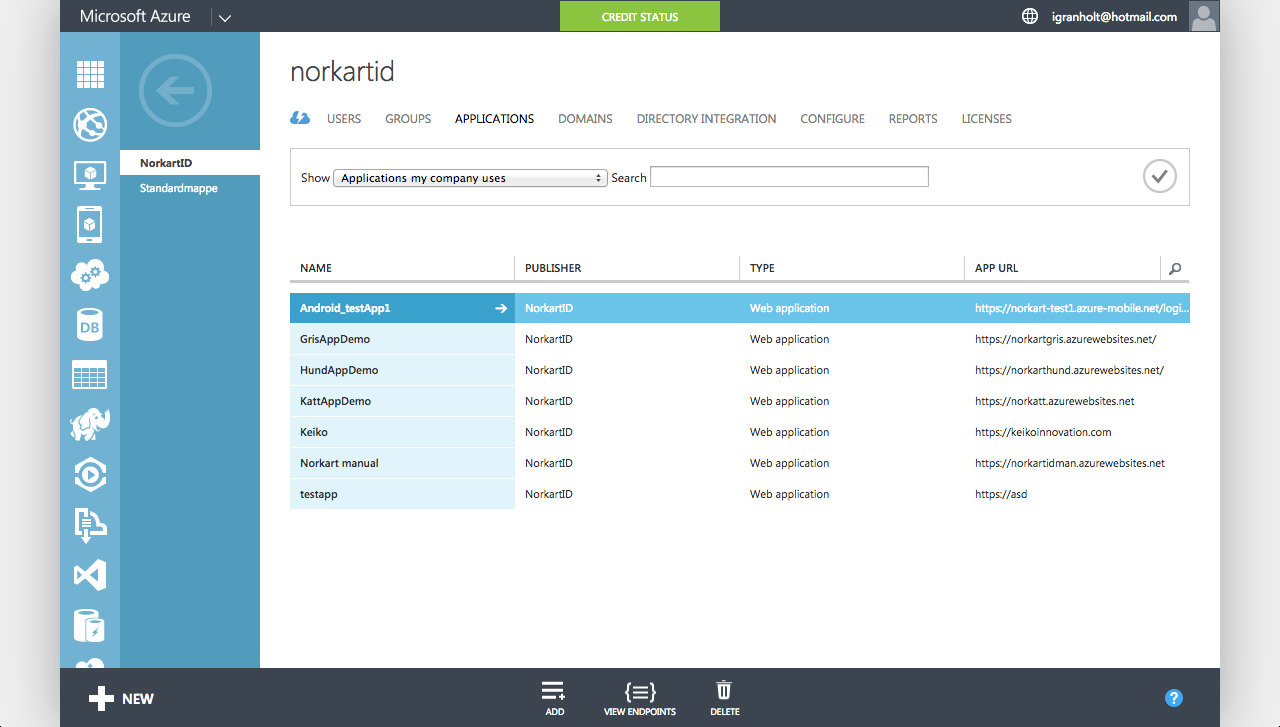Open the help question mark icon
The image size is (1280, 727).
pyautogui.click(x=1174, y=698)
